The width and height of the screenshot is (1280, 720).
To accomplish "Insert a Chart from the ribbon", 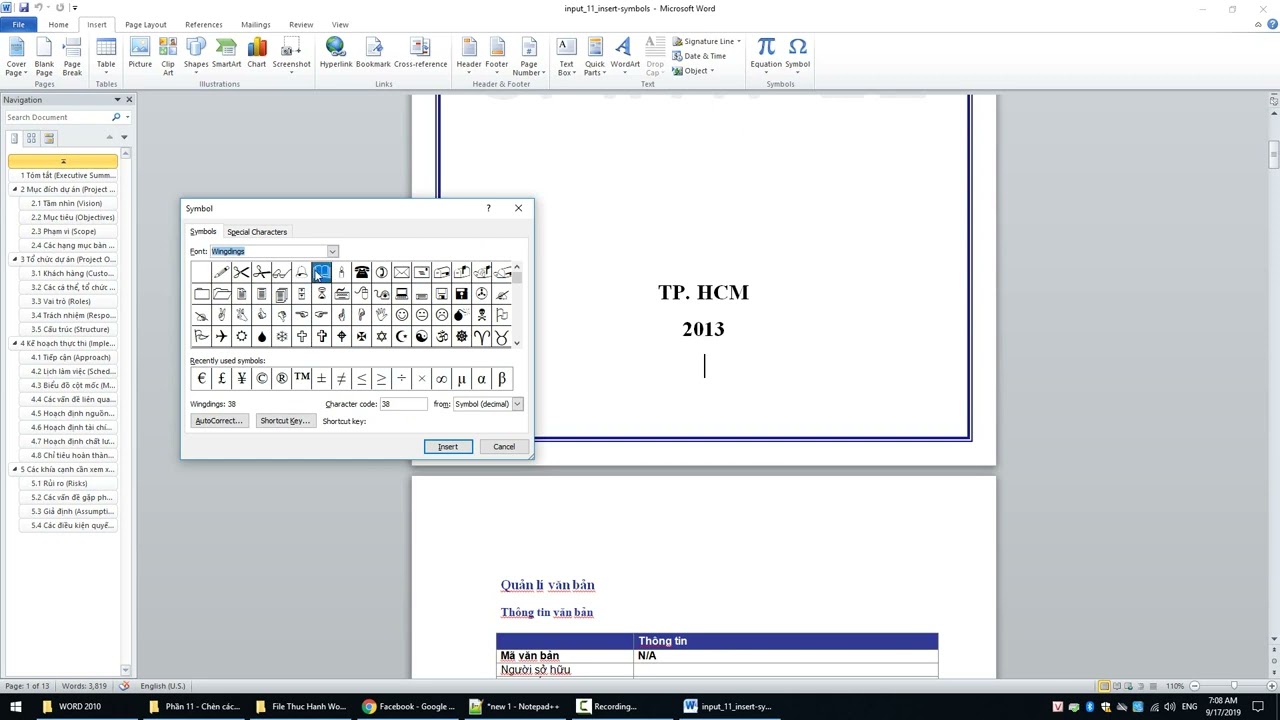I will (x=257, y=55).
